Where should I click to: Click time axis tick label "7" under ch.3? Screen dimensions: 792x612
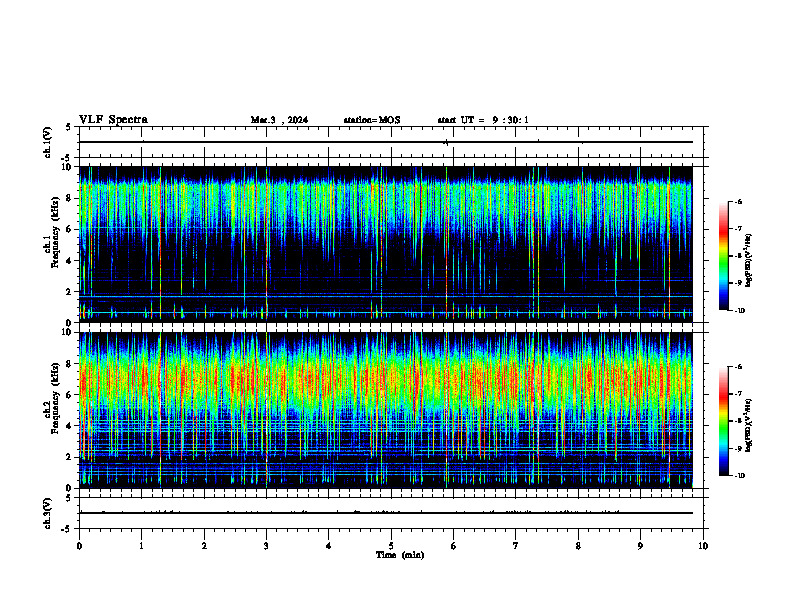pyautogui.click(x=516, y=546)
